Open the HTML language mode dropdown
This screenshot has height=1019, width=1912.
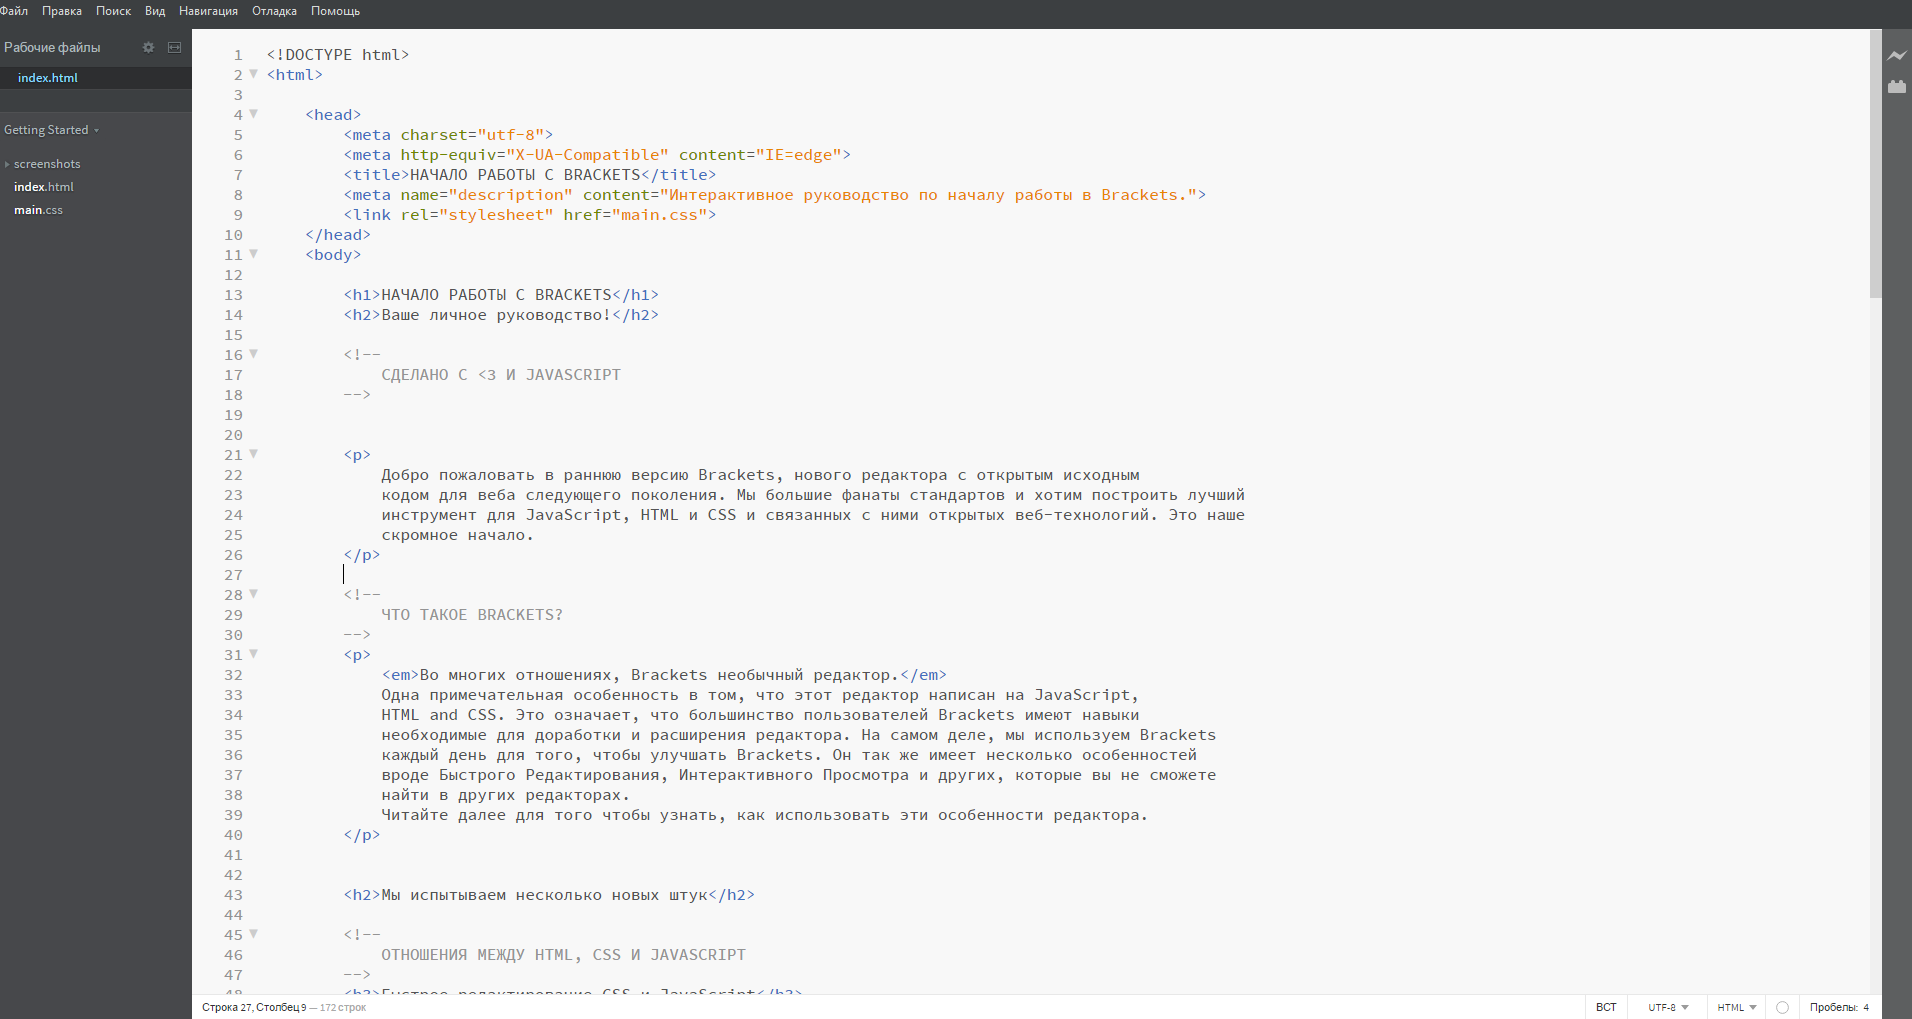1736,1007
